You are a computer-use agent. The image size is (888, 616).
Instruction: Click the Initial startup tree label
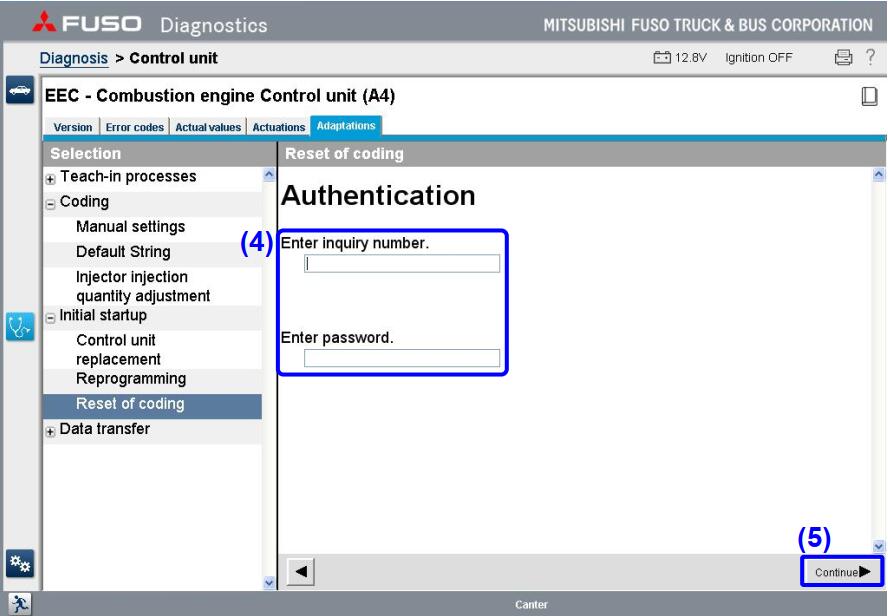click(x=103, y=315)
